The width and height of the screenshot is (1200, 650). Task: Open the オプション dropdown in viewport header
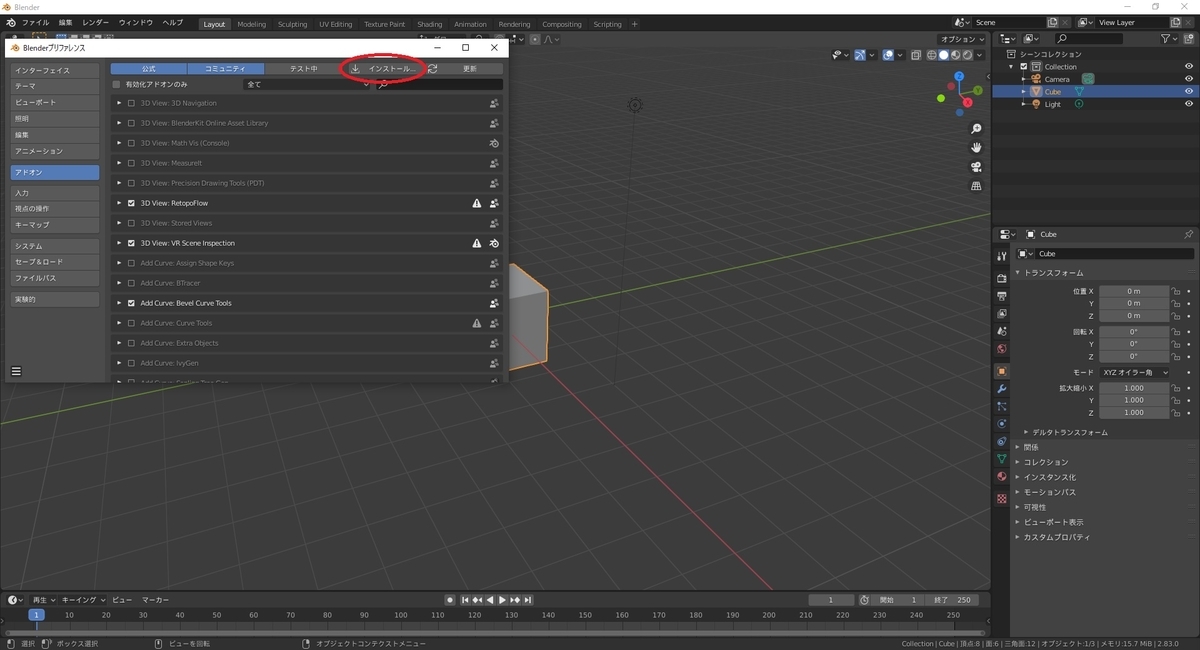(x=964, y=39)
